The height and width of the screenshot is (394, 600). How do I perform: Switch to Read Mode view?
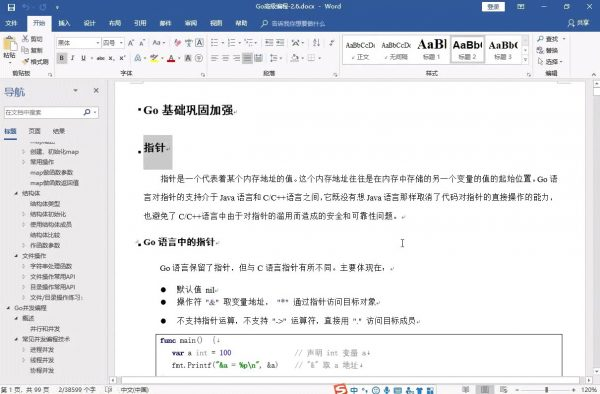(466, 389)
